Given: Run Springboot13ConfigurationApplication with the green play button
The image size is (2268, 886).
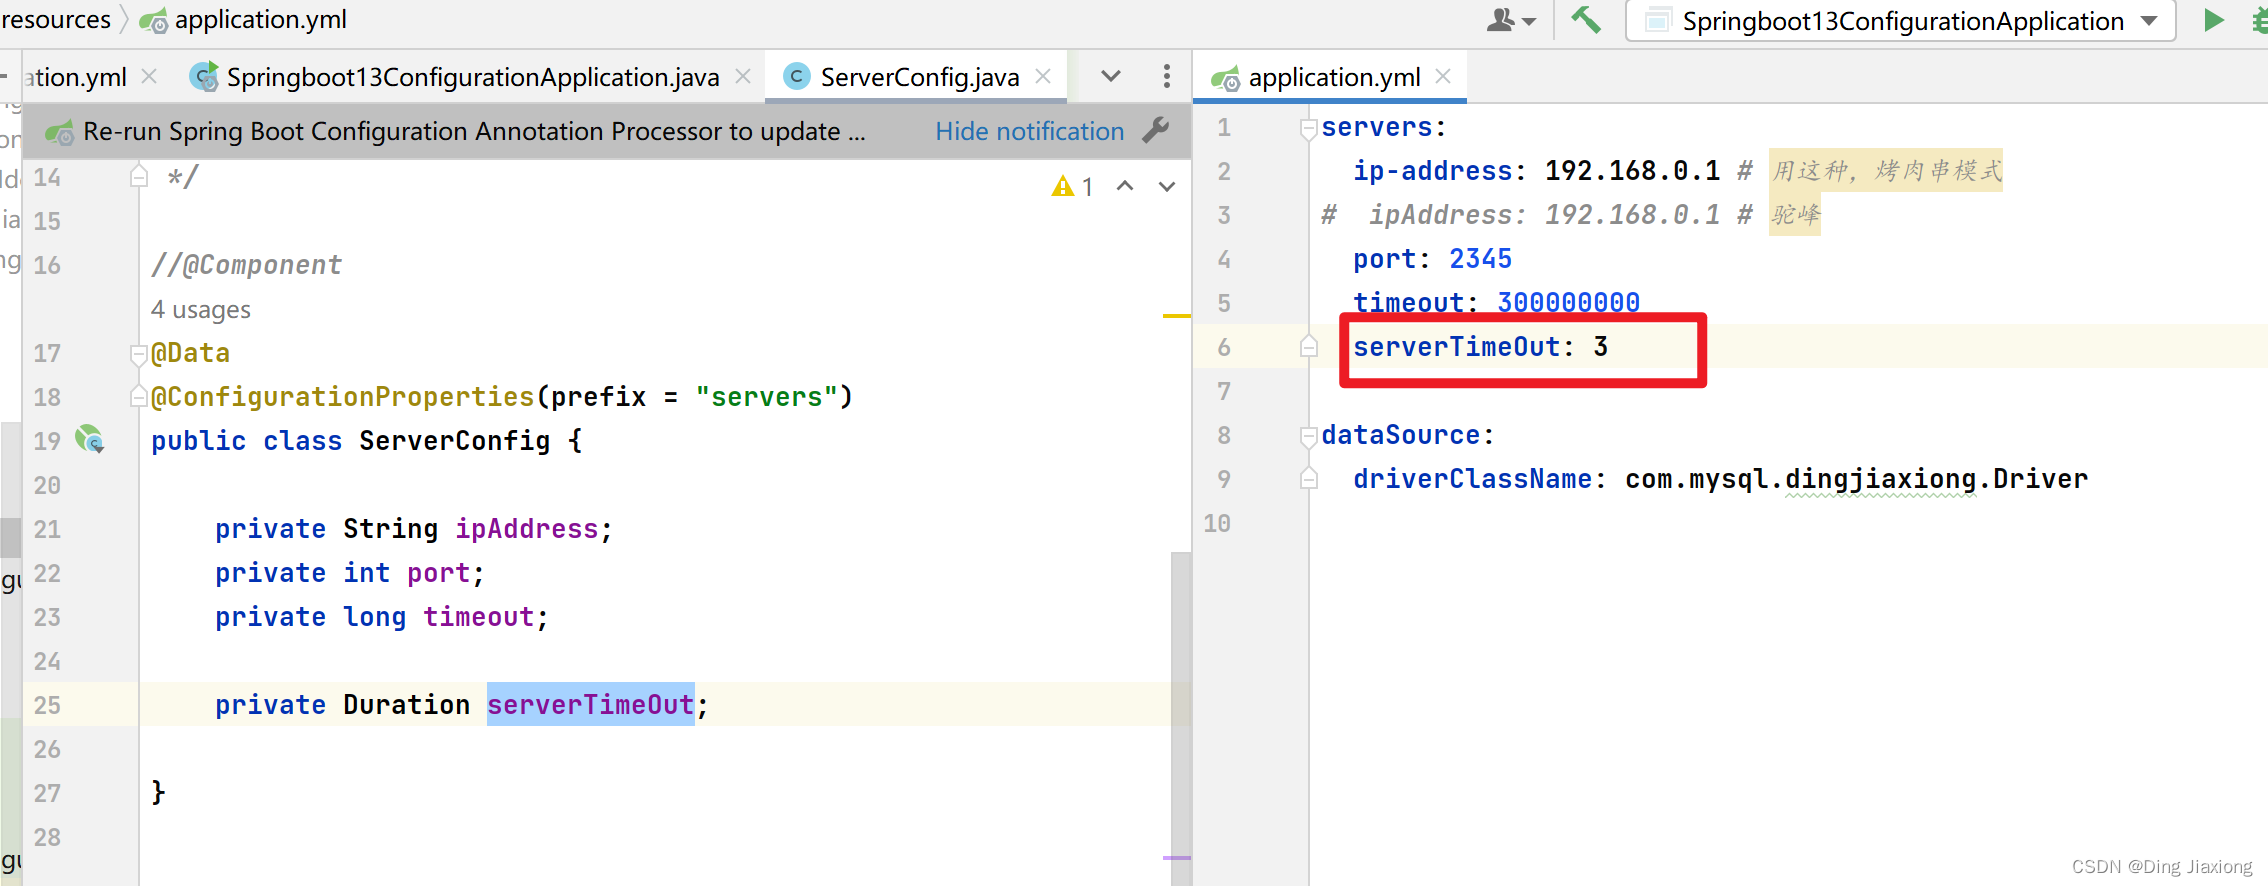Looking at the screenshot, I should 2214,20.
